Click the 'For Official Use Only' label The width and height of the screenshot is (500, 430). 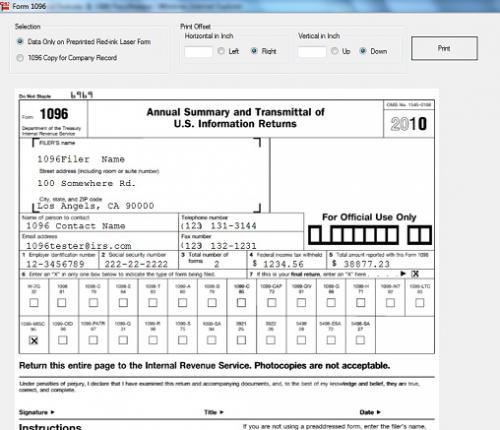coord(369,217)
